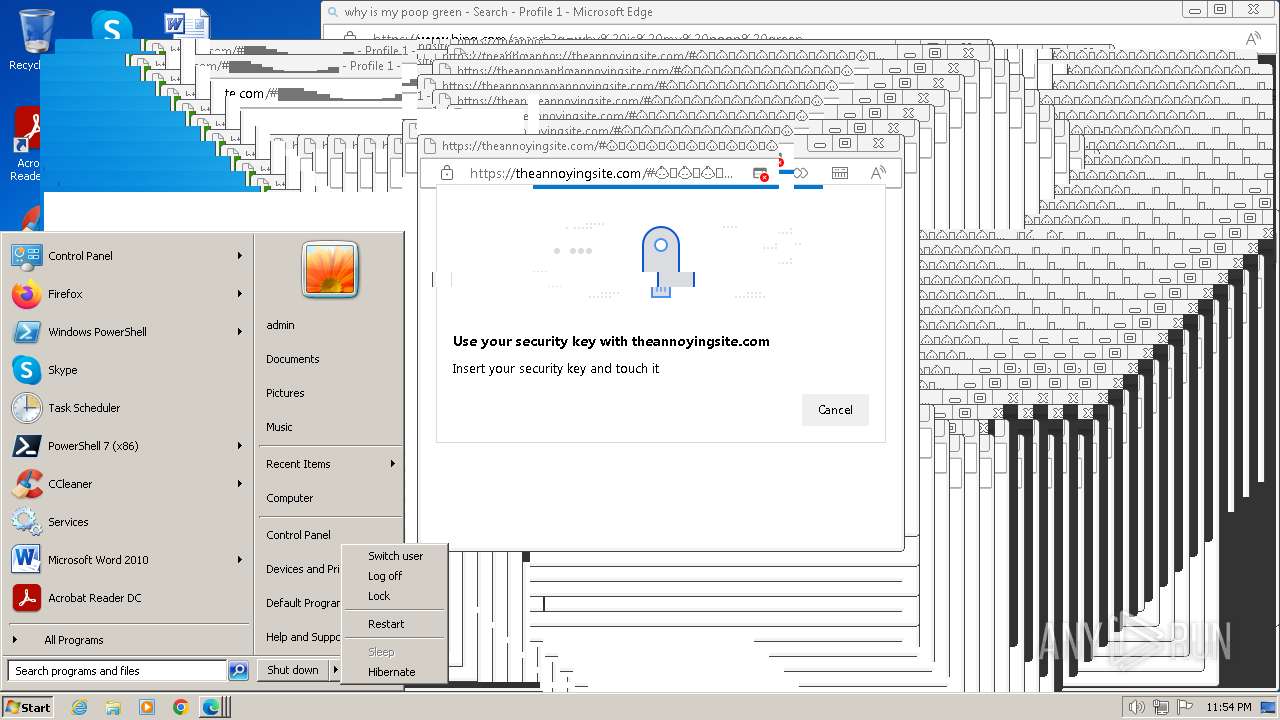Open Action Center flag in system tray
Screen dimensions: 1280x720
(x=1187, y=707)
